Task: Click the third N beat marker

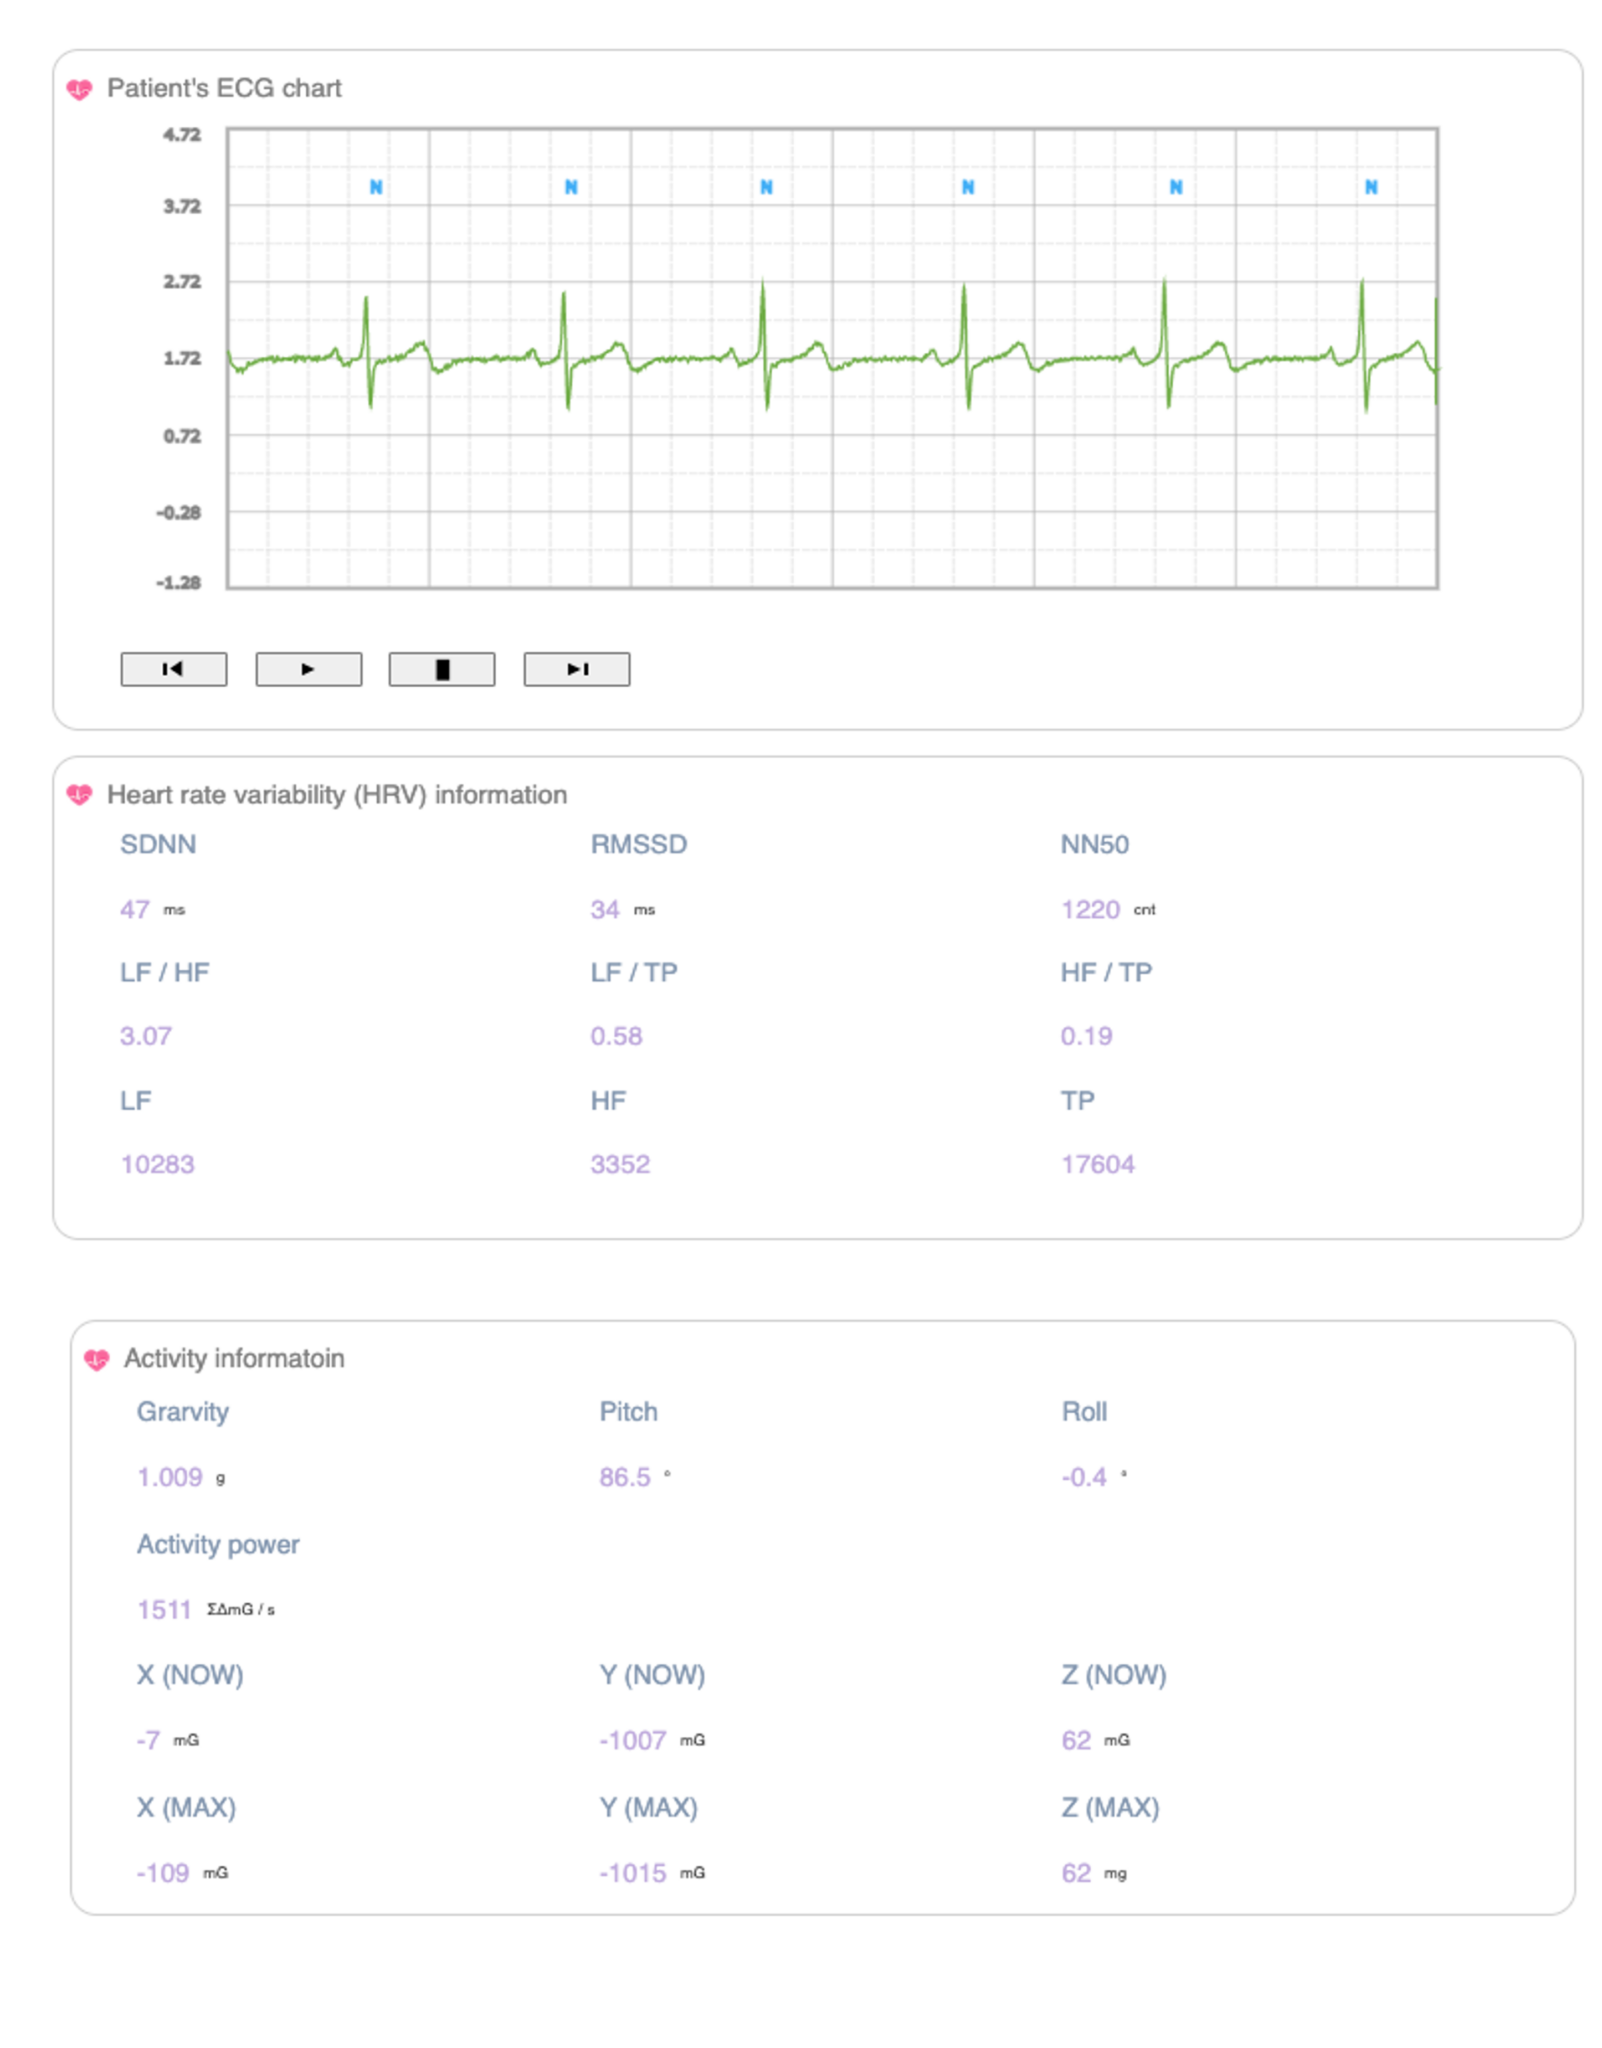Action: 764,186
